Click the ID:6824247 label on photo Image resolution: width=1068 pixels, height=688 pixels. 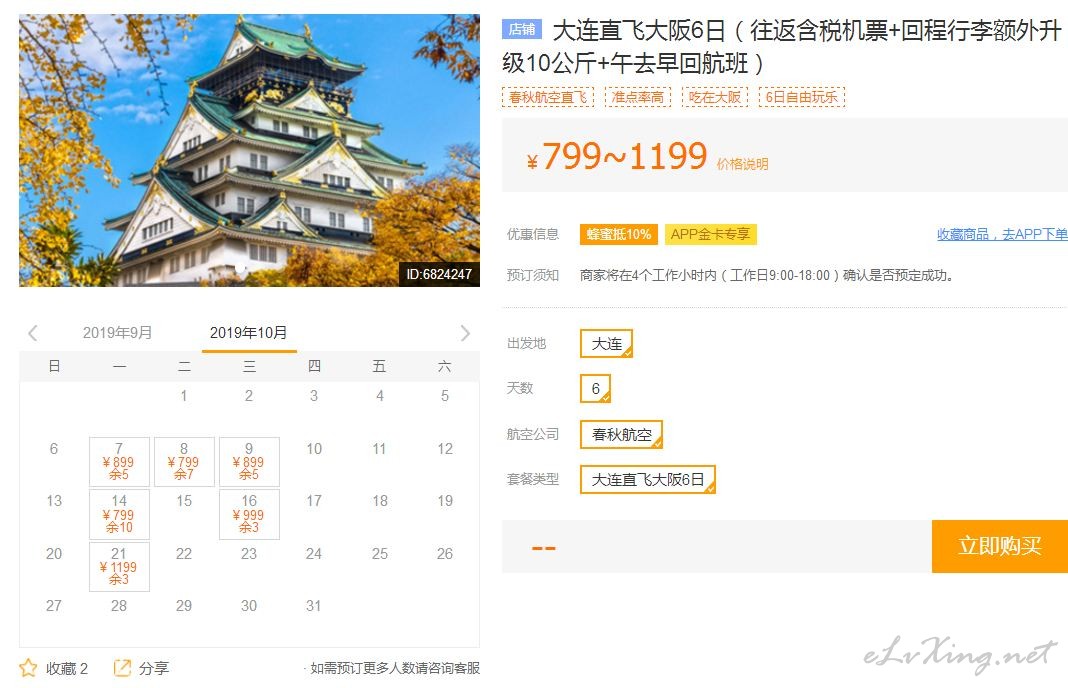pos(439,274)
